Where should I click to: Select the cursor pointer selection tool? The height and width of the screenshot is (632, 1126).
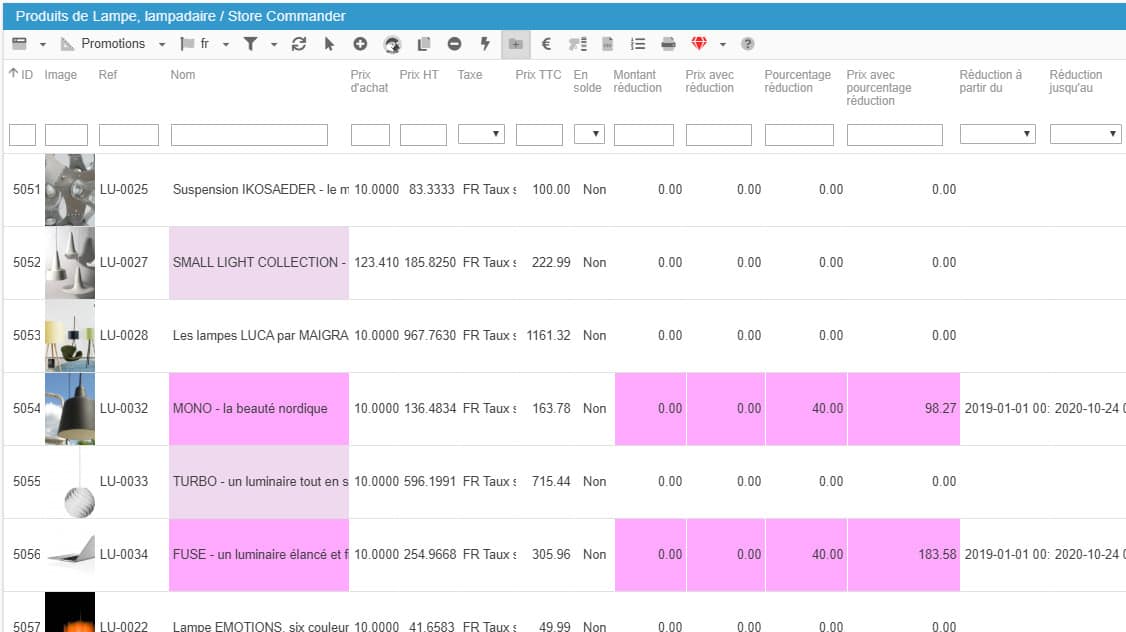[x=329, y=44]
